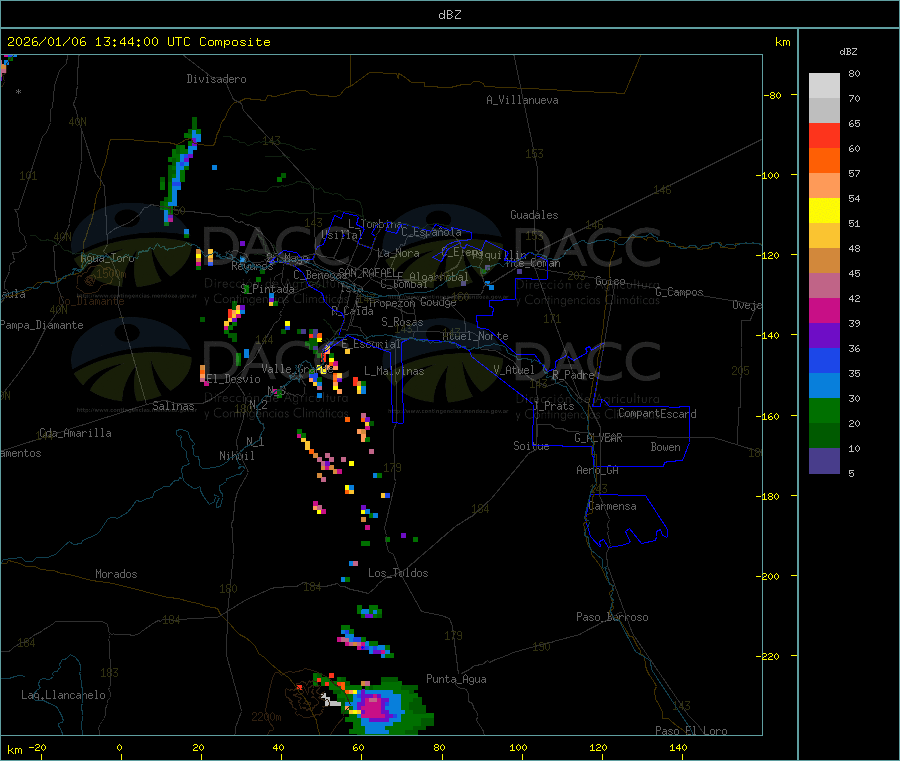The image size is (900, 761).
Task: Select the blue 36 dBZ legend swatch
Action: tap(824, 360)
